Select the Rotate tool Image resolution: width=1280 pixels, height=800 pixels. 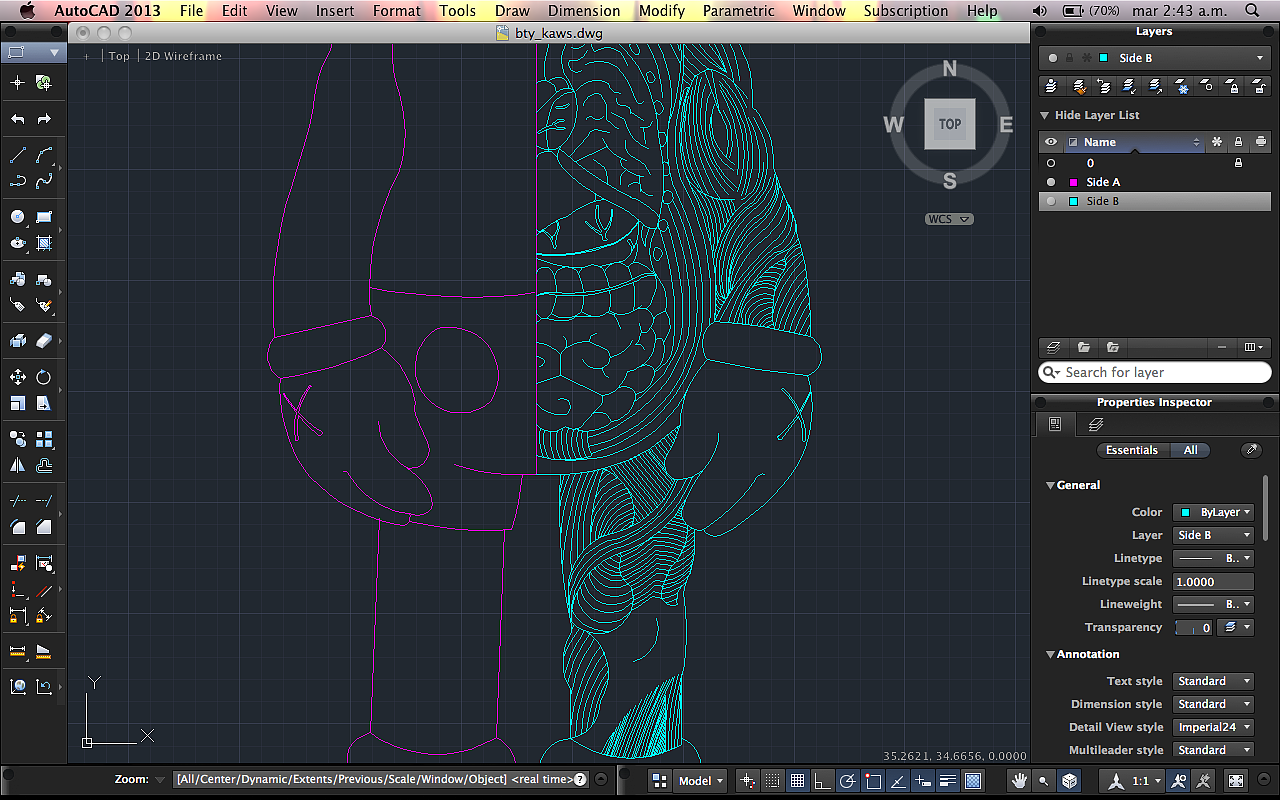point(44,377)
